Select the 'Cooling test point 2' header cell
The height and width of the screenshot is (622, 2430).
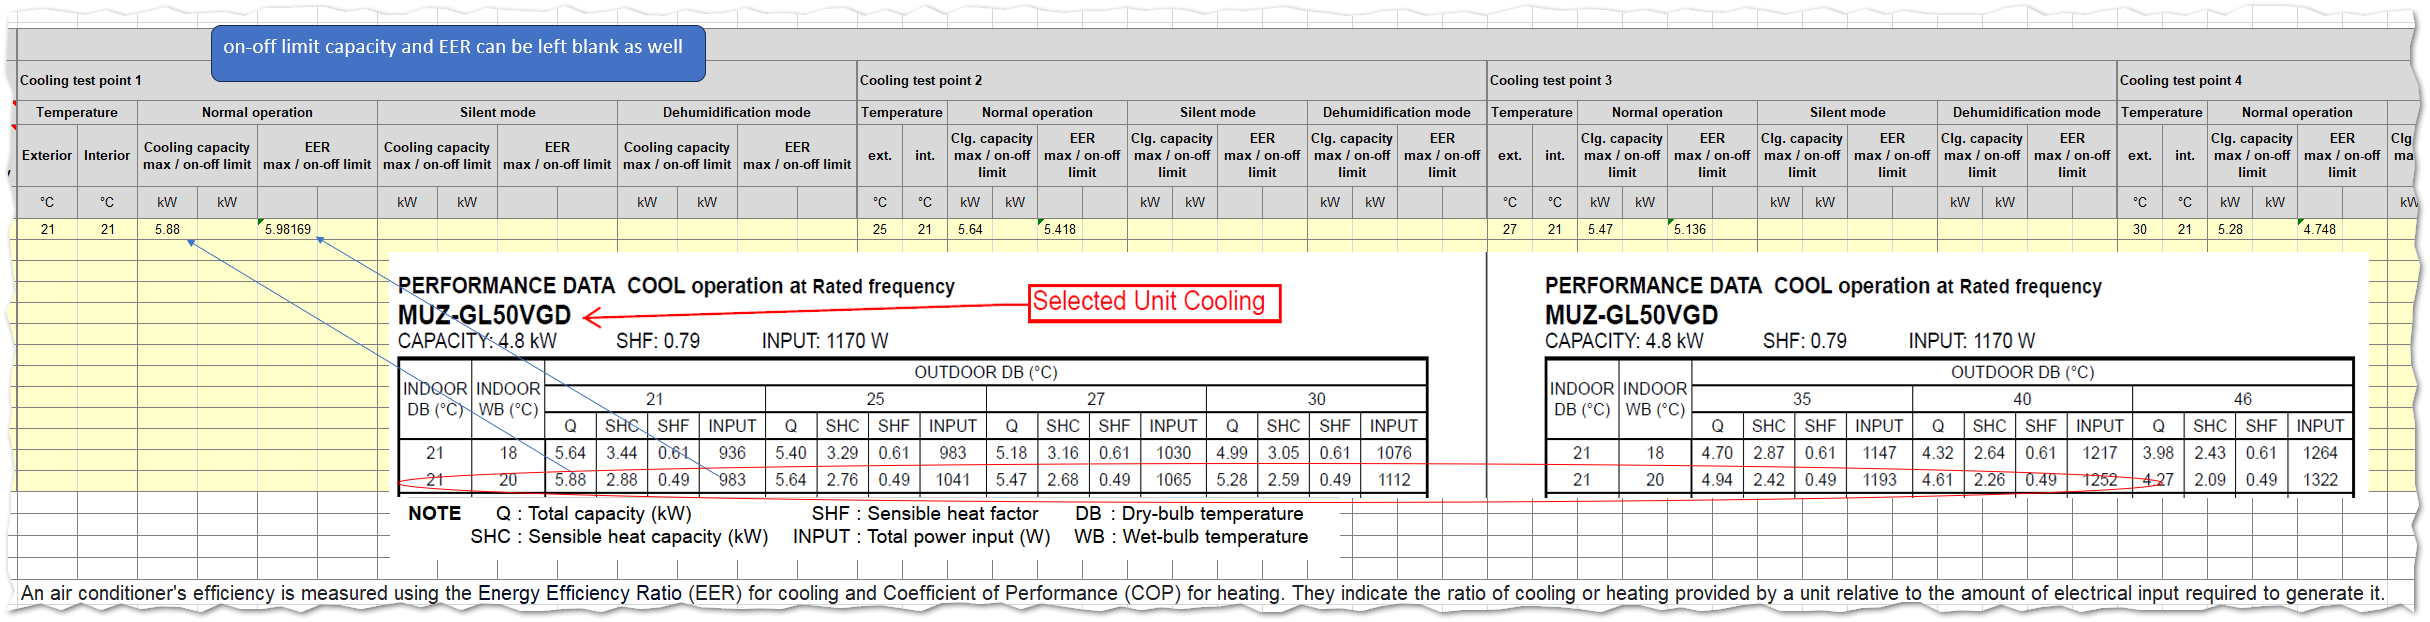coord(1172,80)
